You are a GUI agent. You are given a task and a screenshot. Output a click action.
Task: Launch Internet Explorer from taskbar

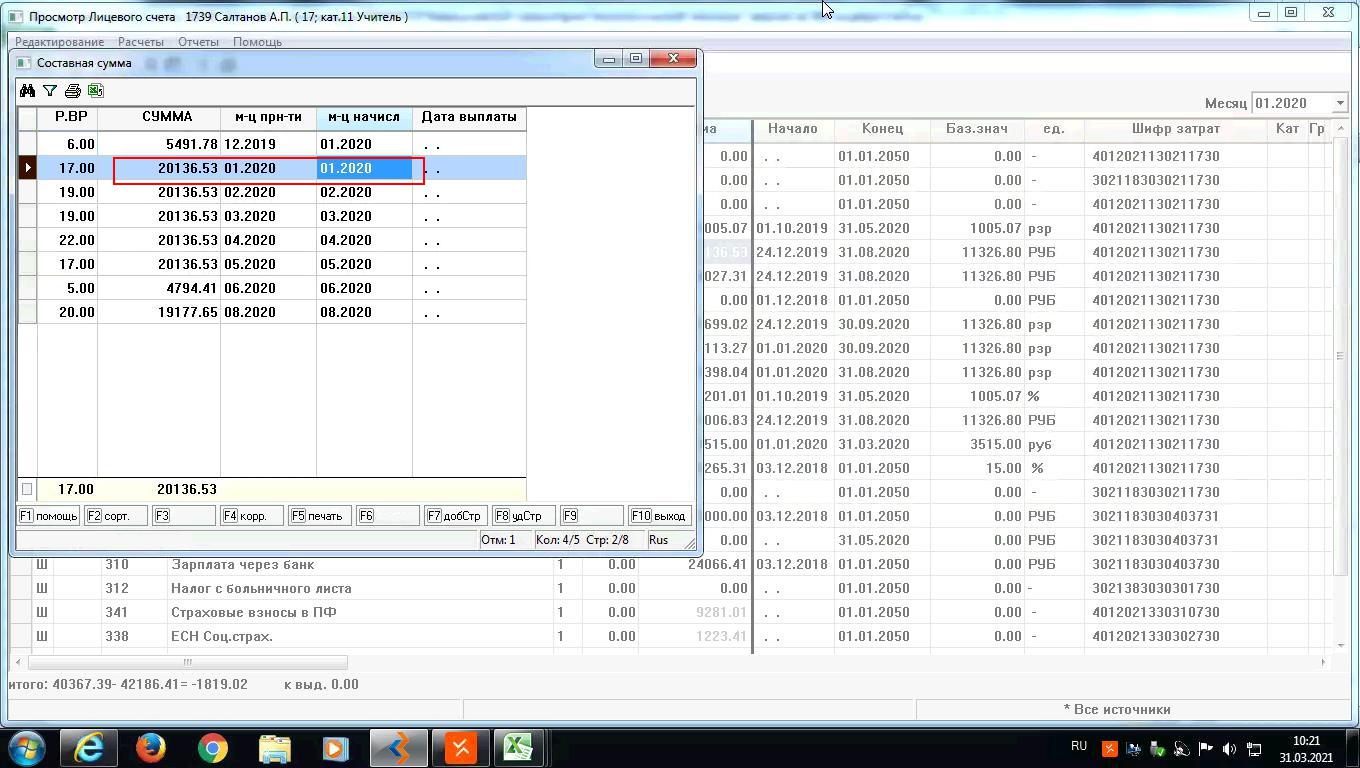[x=89, y=748]
